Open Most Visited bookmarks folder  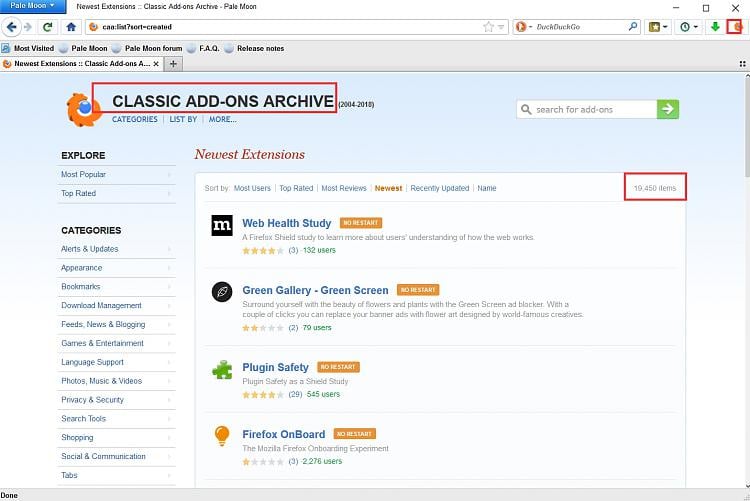click(x=28, y=48)
